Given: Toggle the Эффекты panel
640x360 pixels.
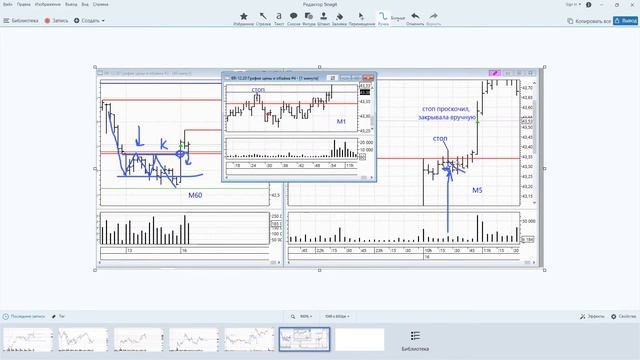Looking at the screenshot, I should (593, 316).
